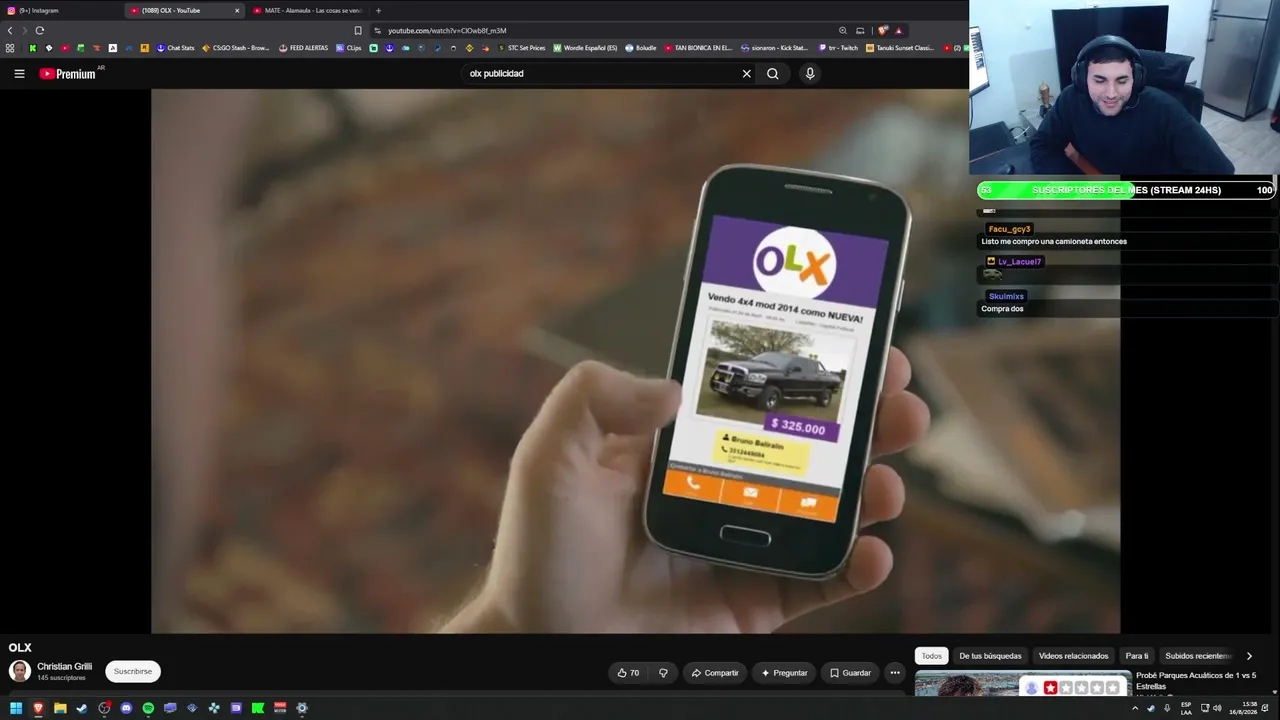Open Brave Shields icon

(882, 30)
